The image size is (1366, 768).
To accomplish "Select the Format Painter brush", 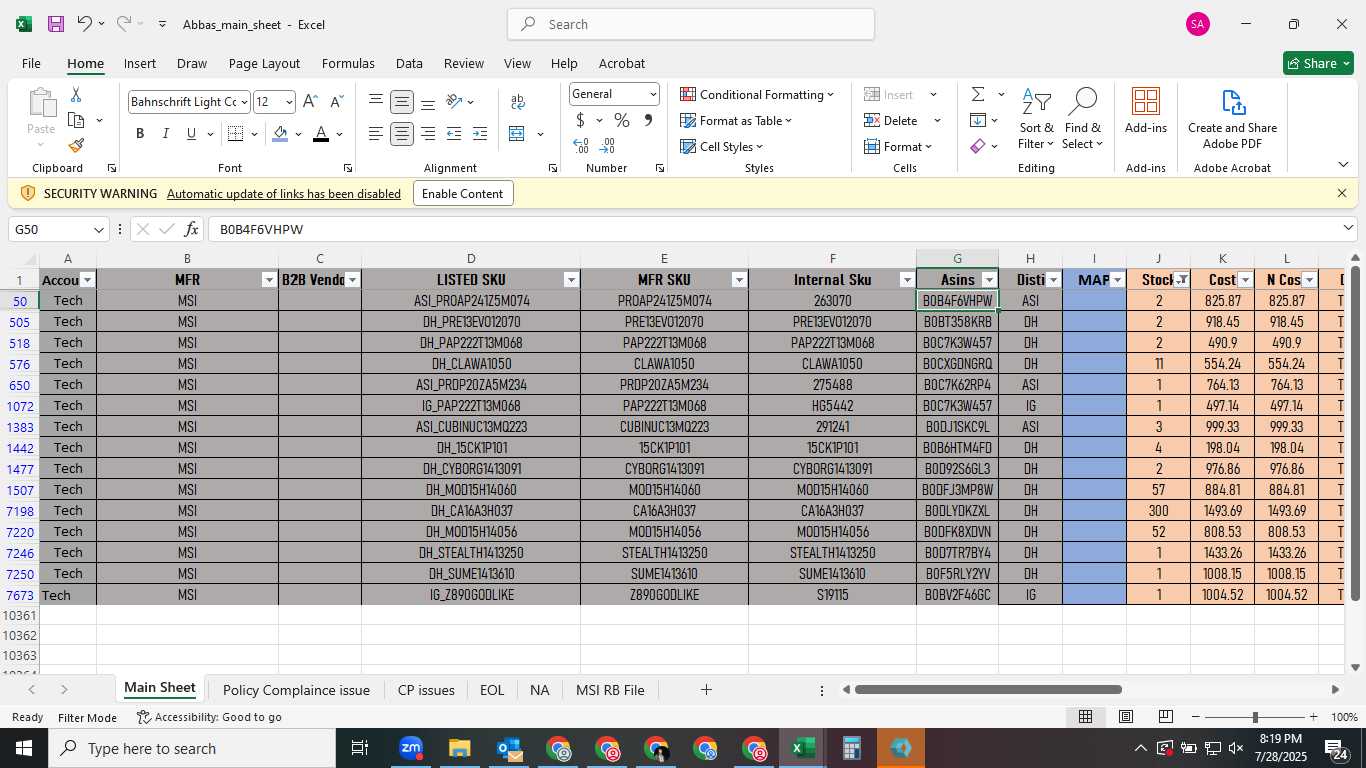I will 76,146.
